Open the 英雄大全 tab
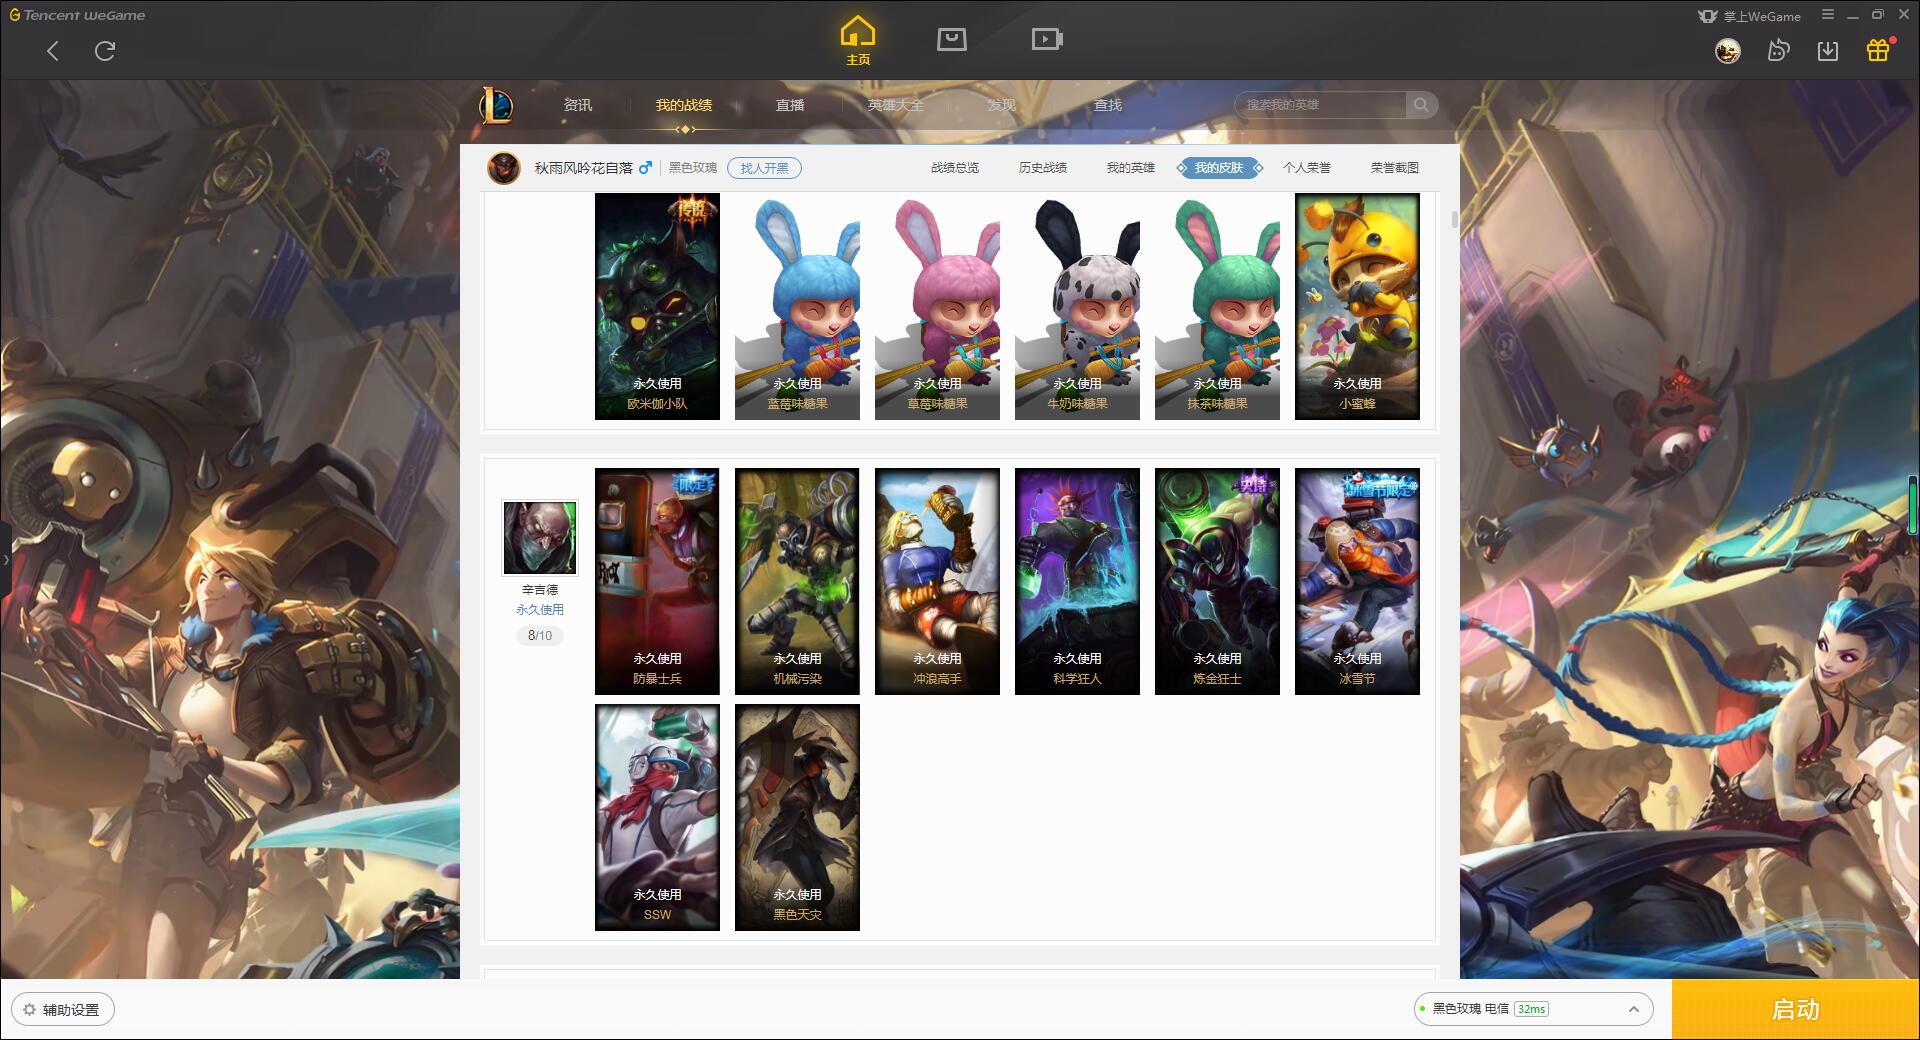Screen dimensions: 1920x1040 [x=896, y=105]
